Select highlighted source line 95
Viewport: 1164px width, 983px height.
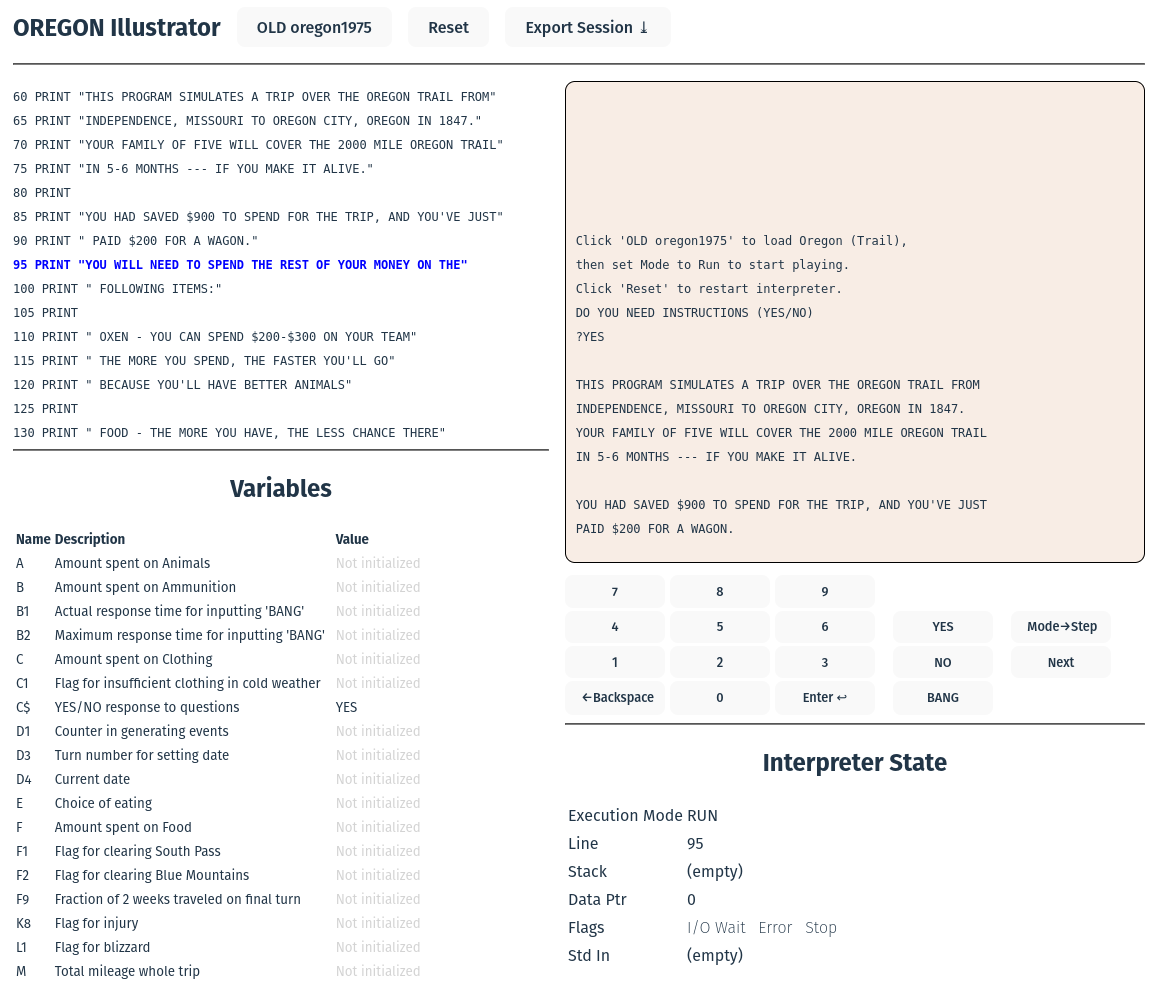coord(240,265)
